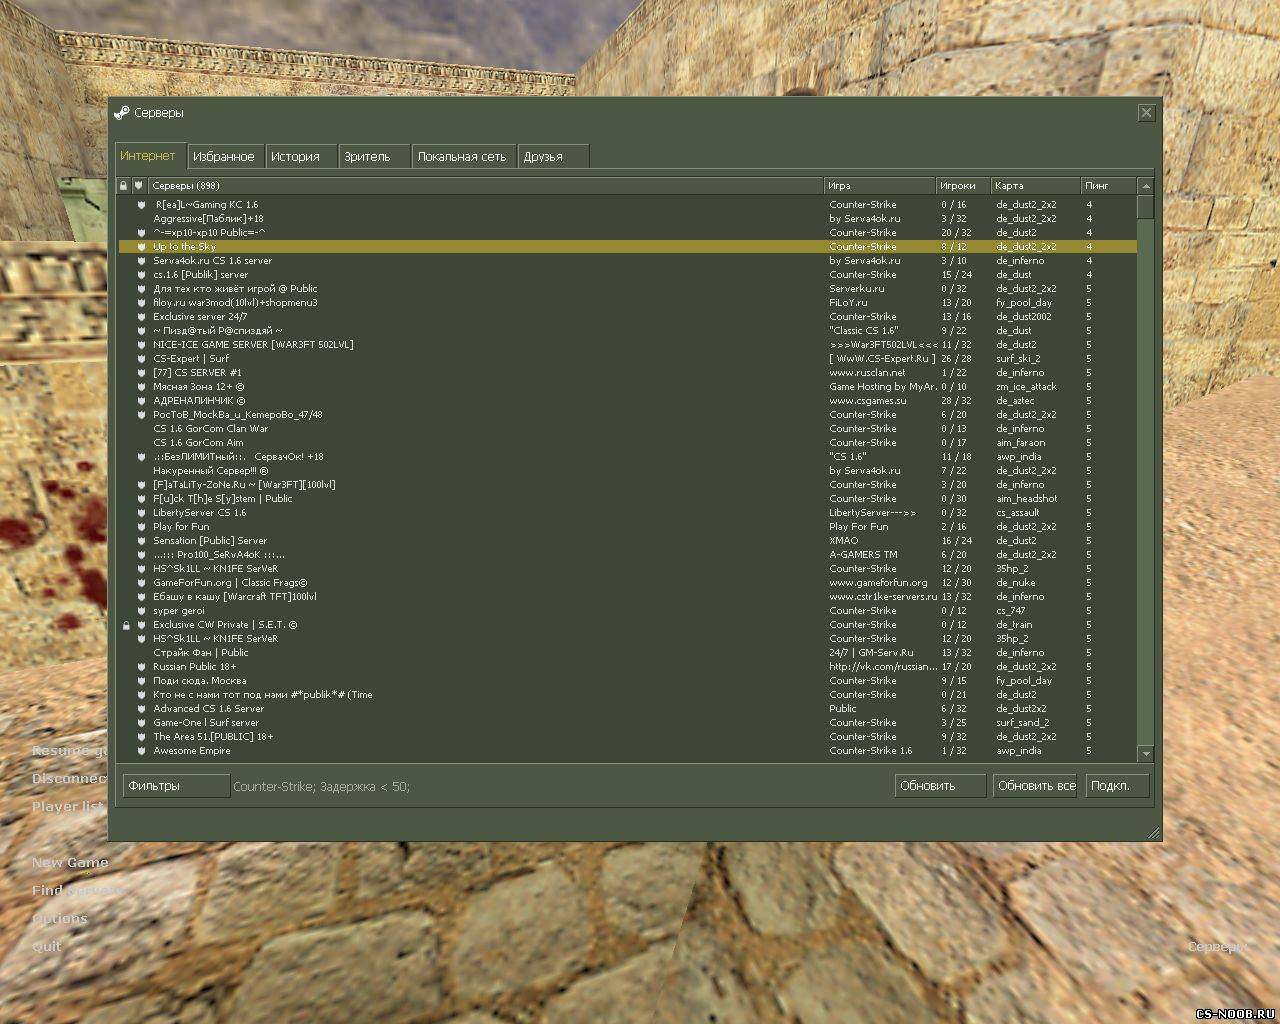The image size is (1280, 1024).
Task: Sort by the password lock column header icon
Action: tap(124, 186)
